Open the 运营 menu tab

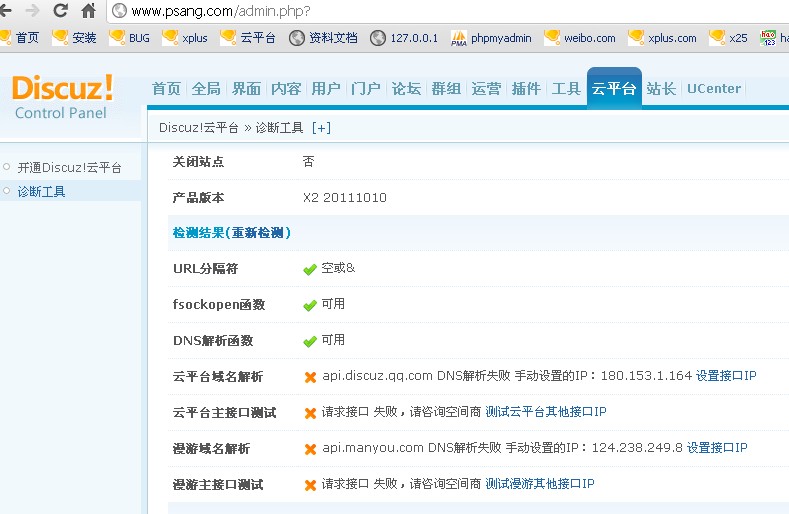coord(486,89)
